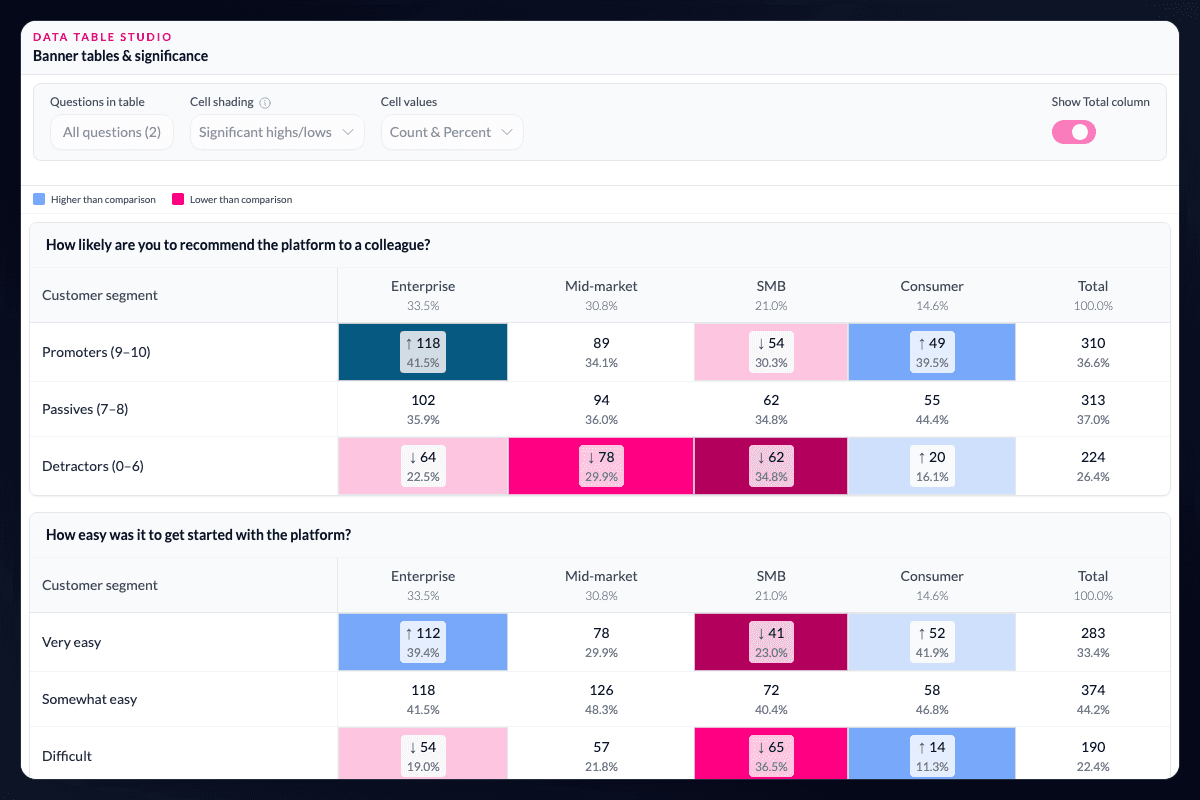Screen dimensions: 1200x800
Task: Select SMB Promoters cell showing 54
Action: coord(771,352)
